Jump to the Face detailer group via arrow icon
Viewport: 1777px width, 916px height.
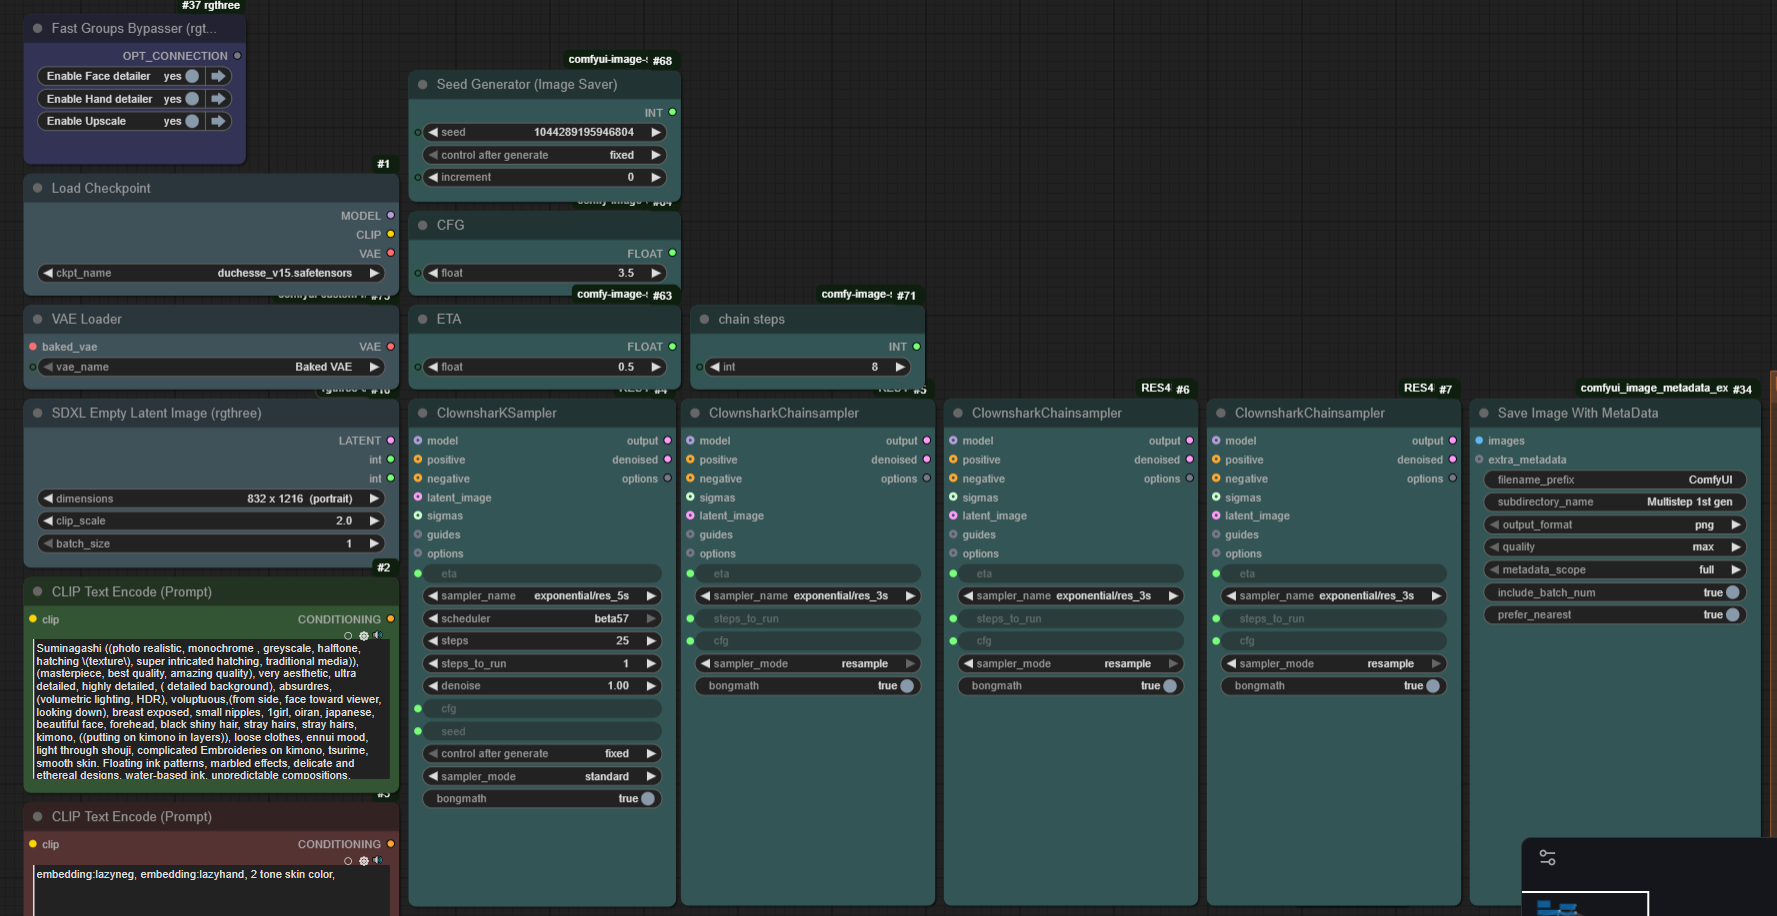coord(218,76)
